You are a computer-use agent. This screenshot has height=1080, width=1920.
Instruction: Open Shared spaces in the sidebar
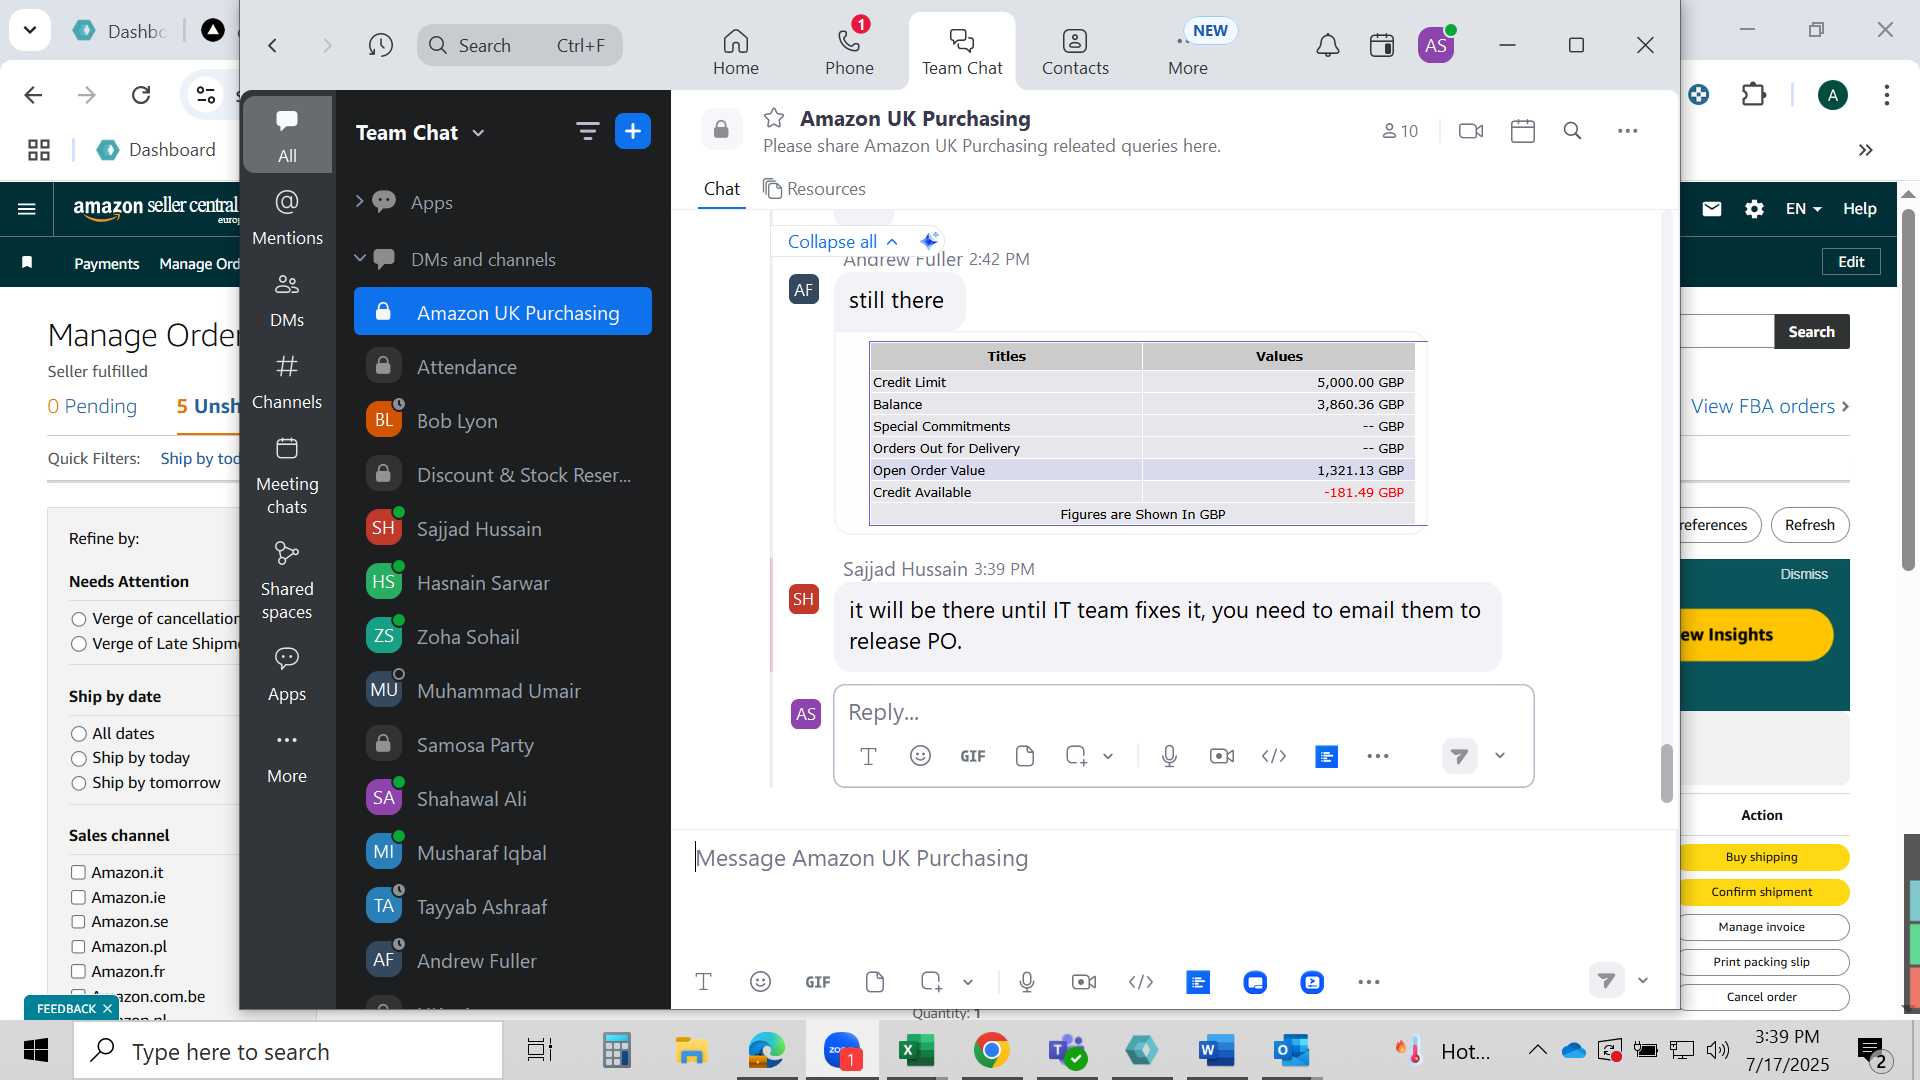(x=287, y=579)
